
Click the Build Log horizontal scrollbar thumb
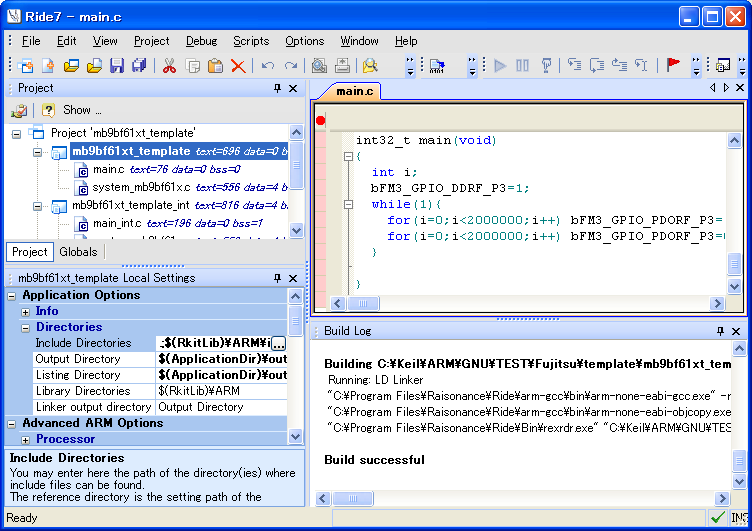pyautogui.click(x=352, y=498)
